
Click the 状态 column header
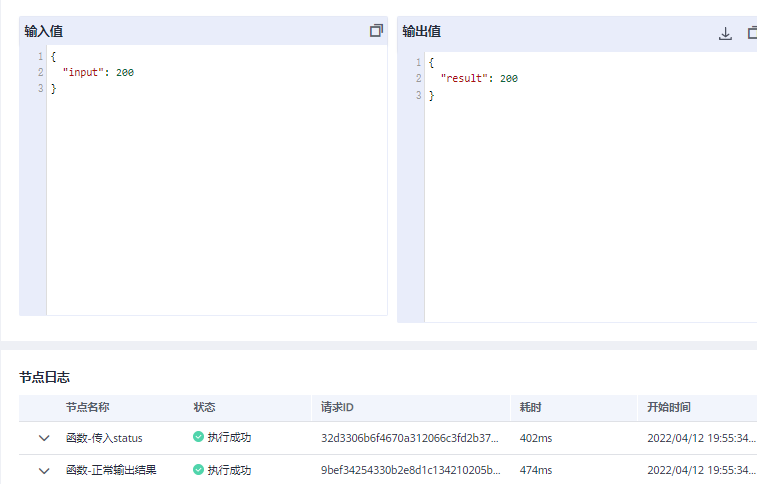click(204, 407)
